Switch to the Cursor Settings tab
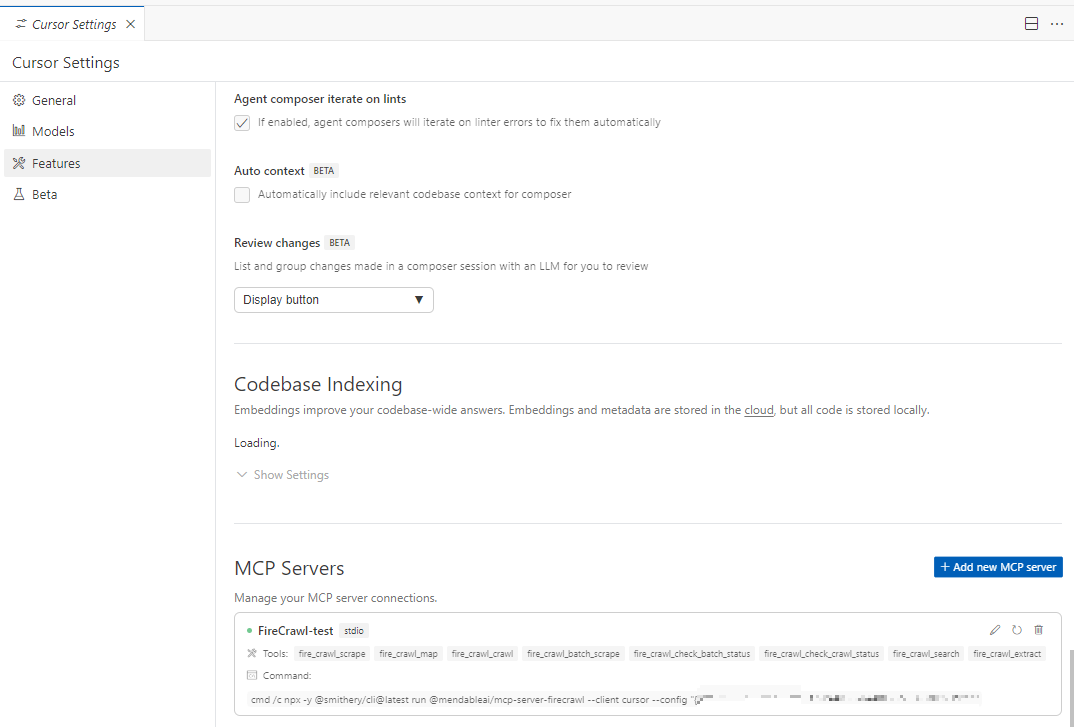1074x727 pixels. click(x=72, y=24)
